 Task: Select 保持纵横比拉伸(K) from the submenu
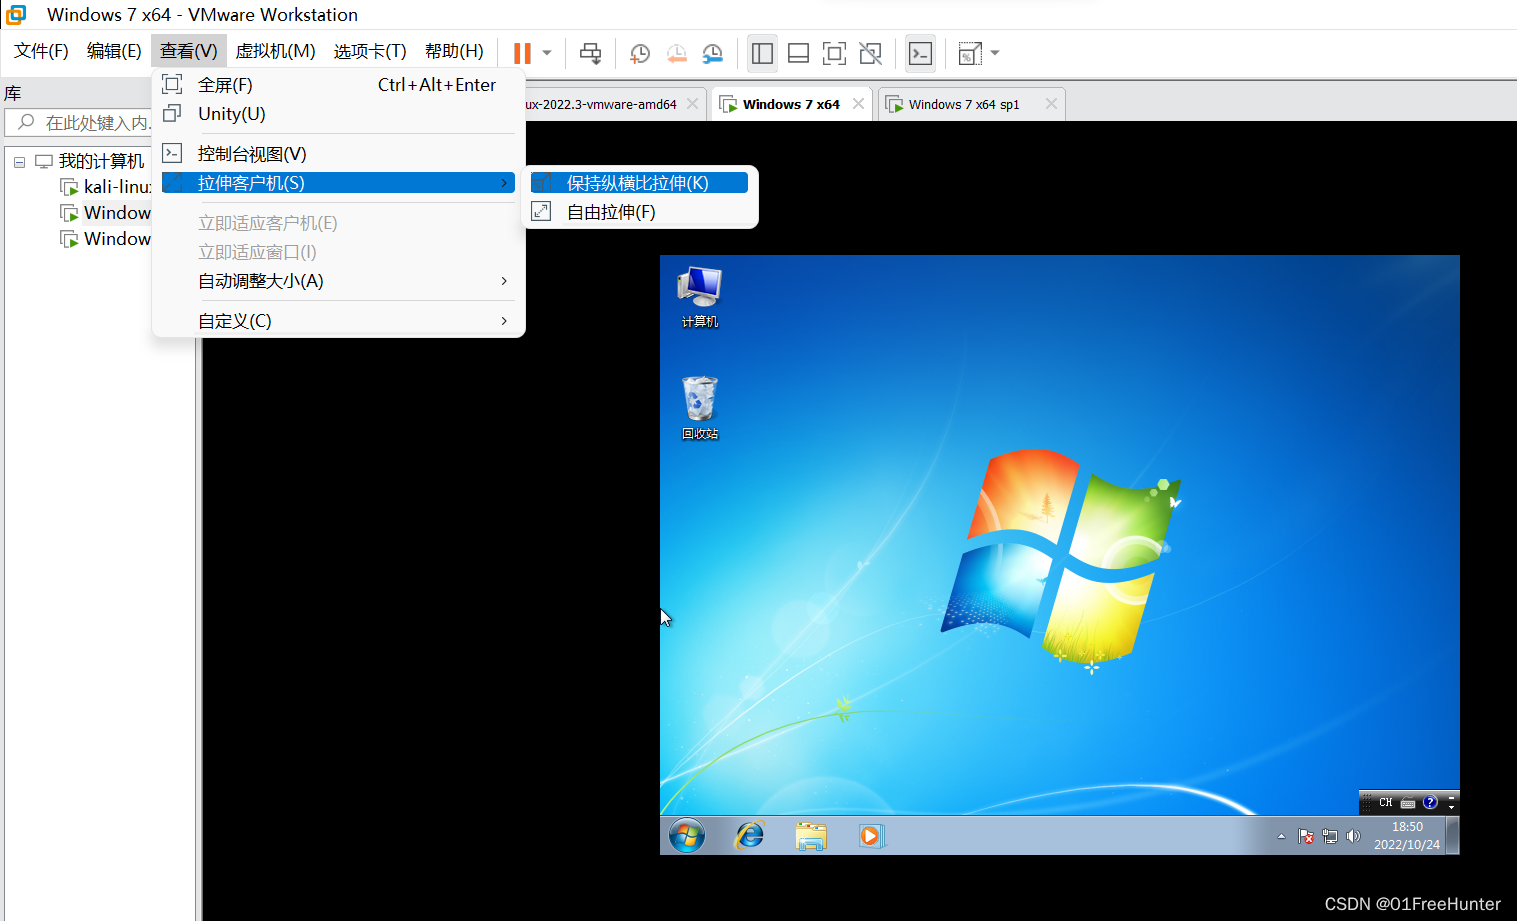tap(639, 182)
